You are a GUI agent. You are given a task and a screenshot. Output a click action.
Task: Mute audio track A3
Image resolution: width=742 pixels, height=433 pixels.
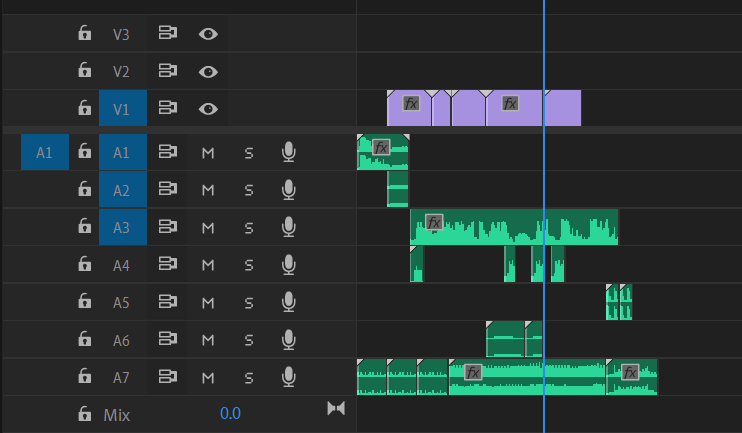208,228
